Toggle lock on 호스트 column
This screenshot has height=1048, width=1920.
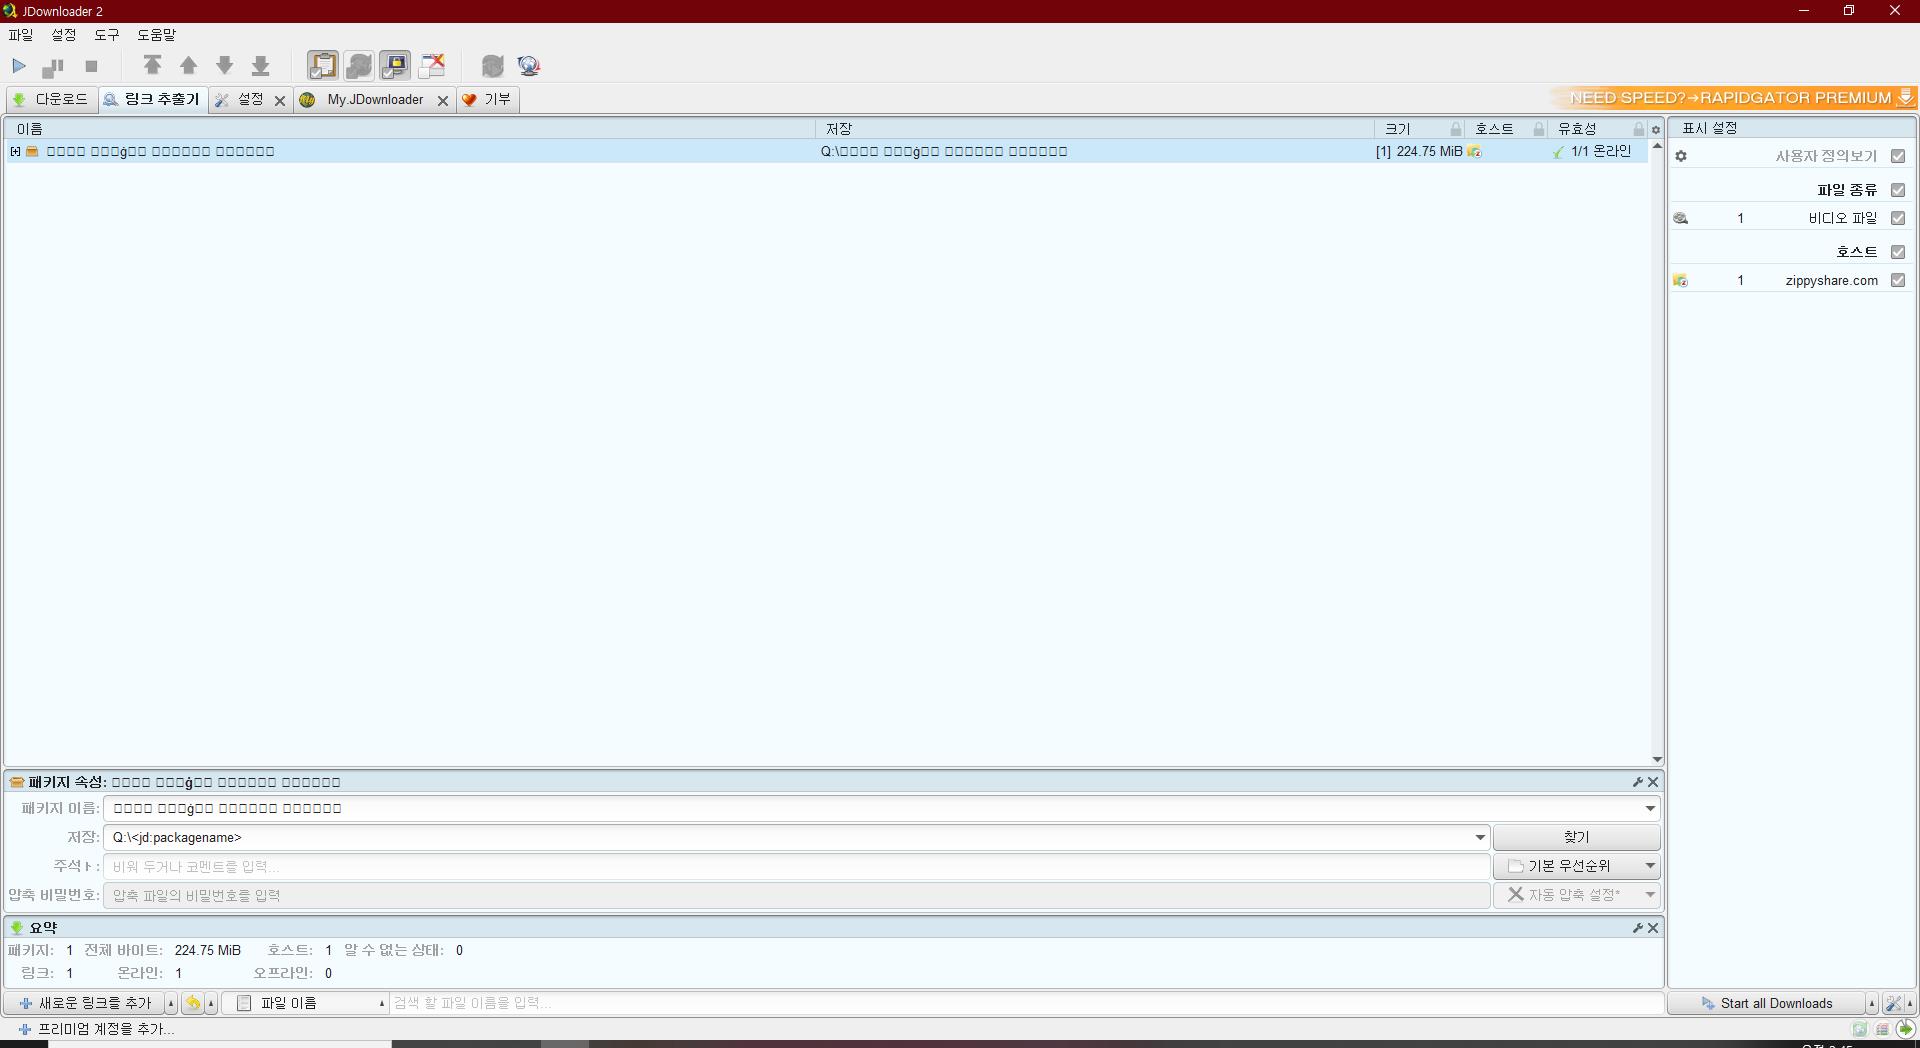(1539, 129)
